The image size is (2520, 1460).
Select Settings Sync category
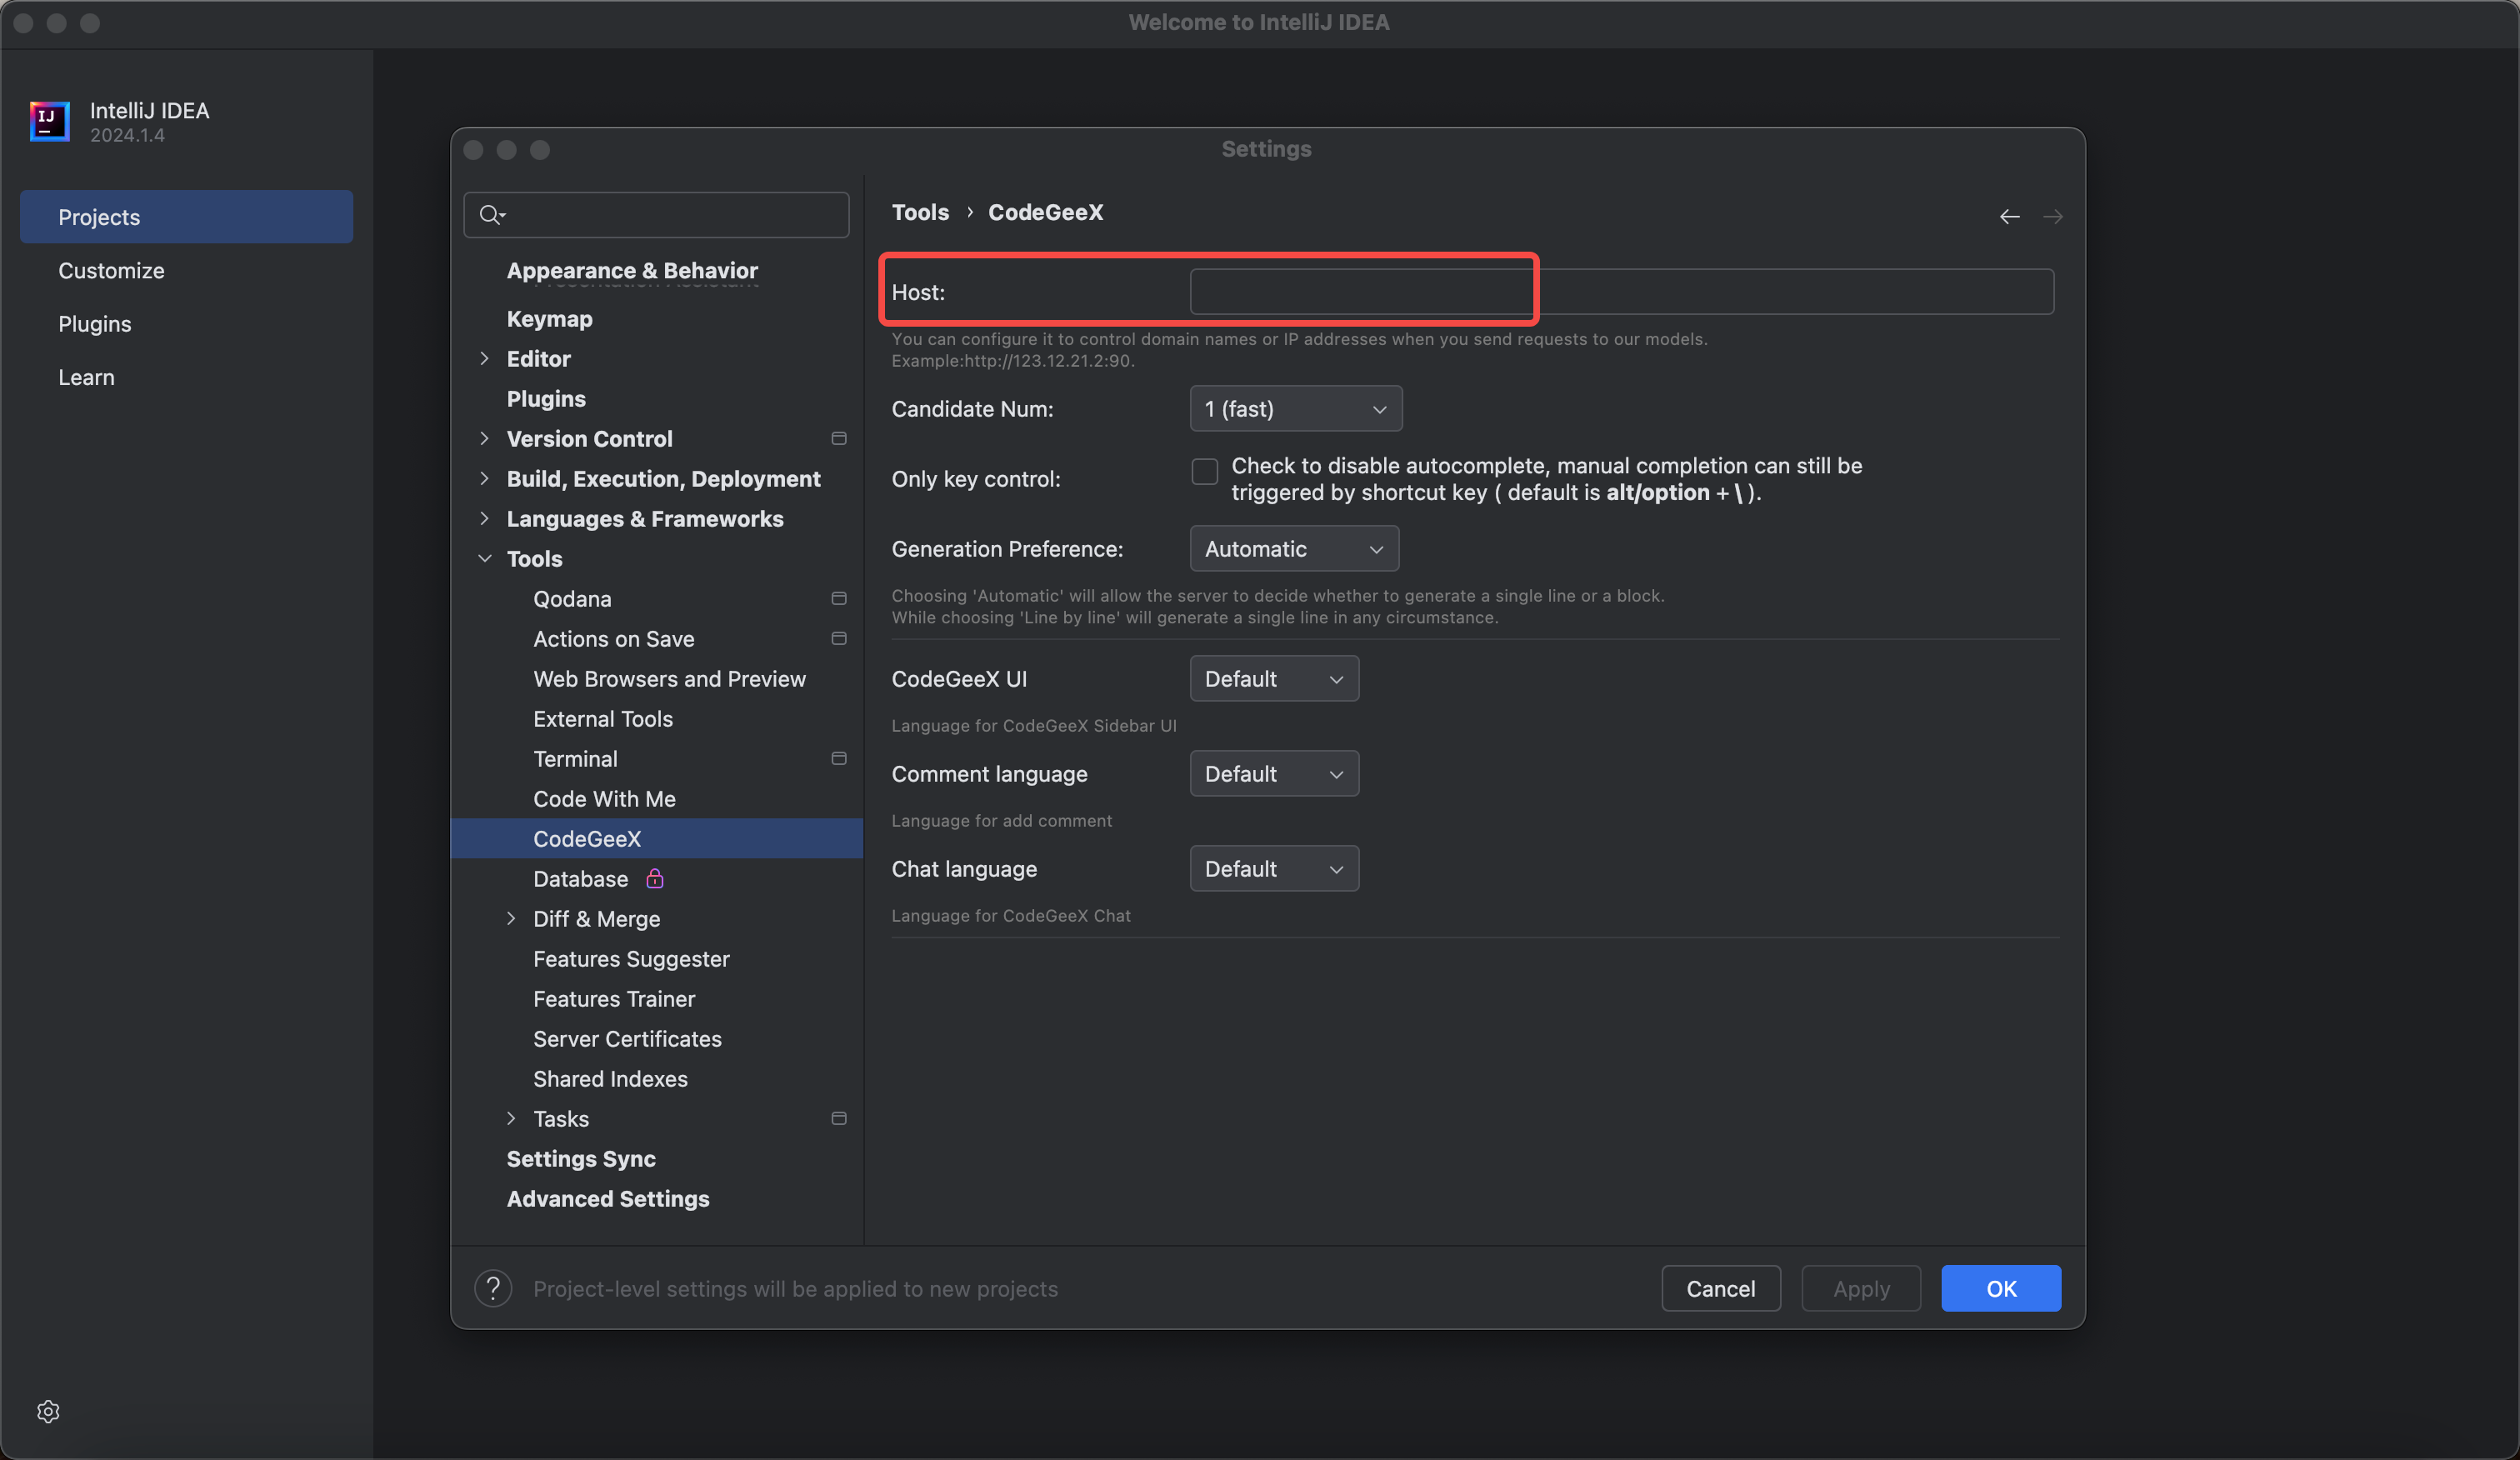(581, 1158)
